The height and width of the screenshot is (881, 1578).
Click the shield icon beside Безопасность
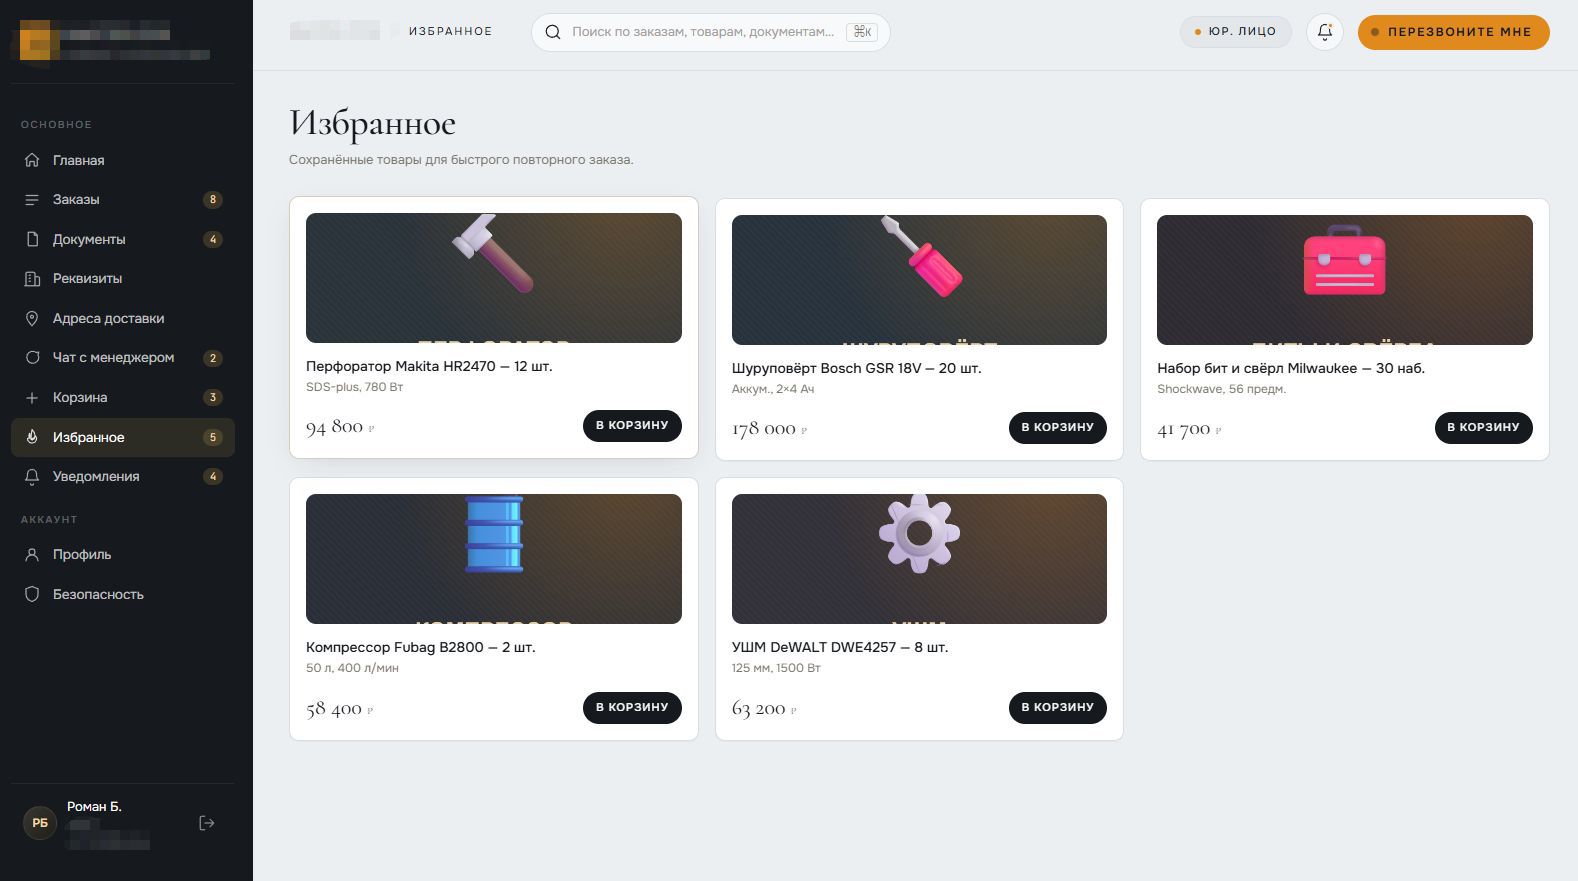(x=32, y=594)
